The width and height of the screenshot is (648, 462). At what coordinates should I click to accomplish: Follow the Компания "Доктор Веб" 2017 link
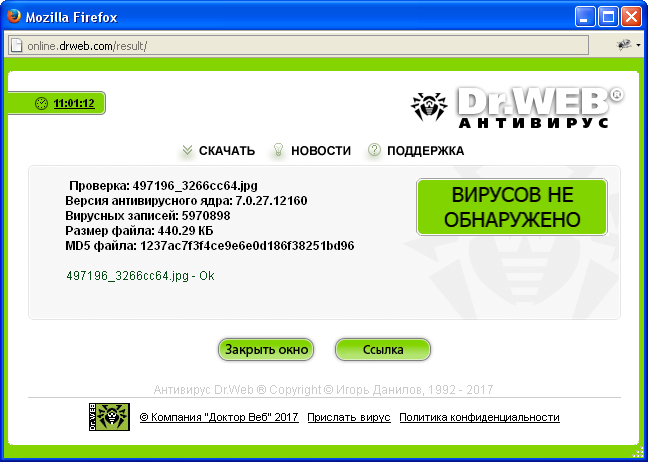pos(219,417)
